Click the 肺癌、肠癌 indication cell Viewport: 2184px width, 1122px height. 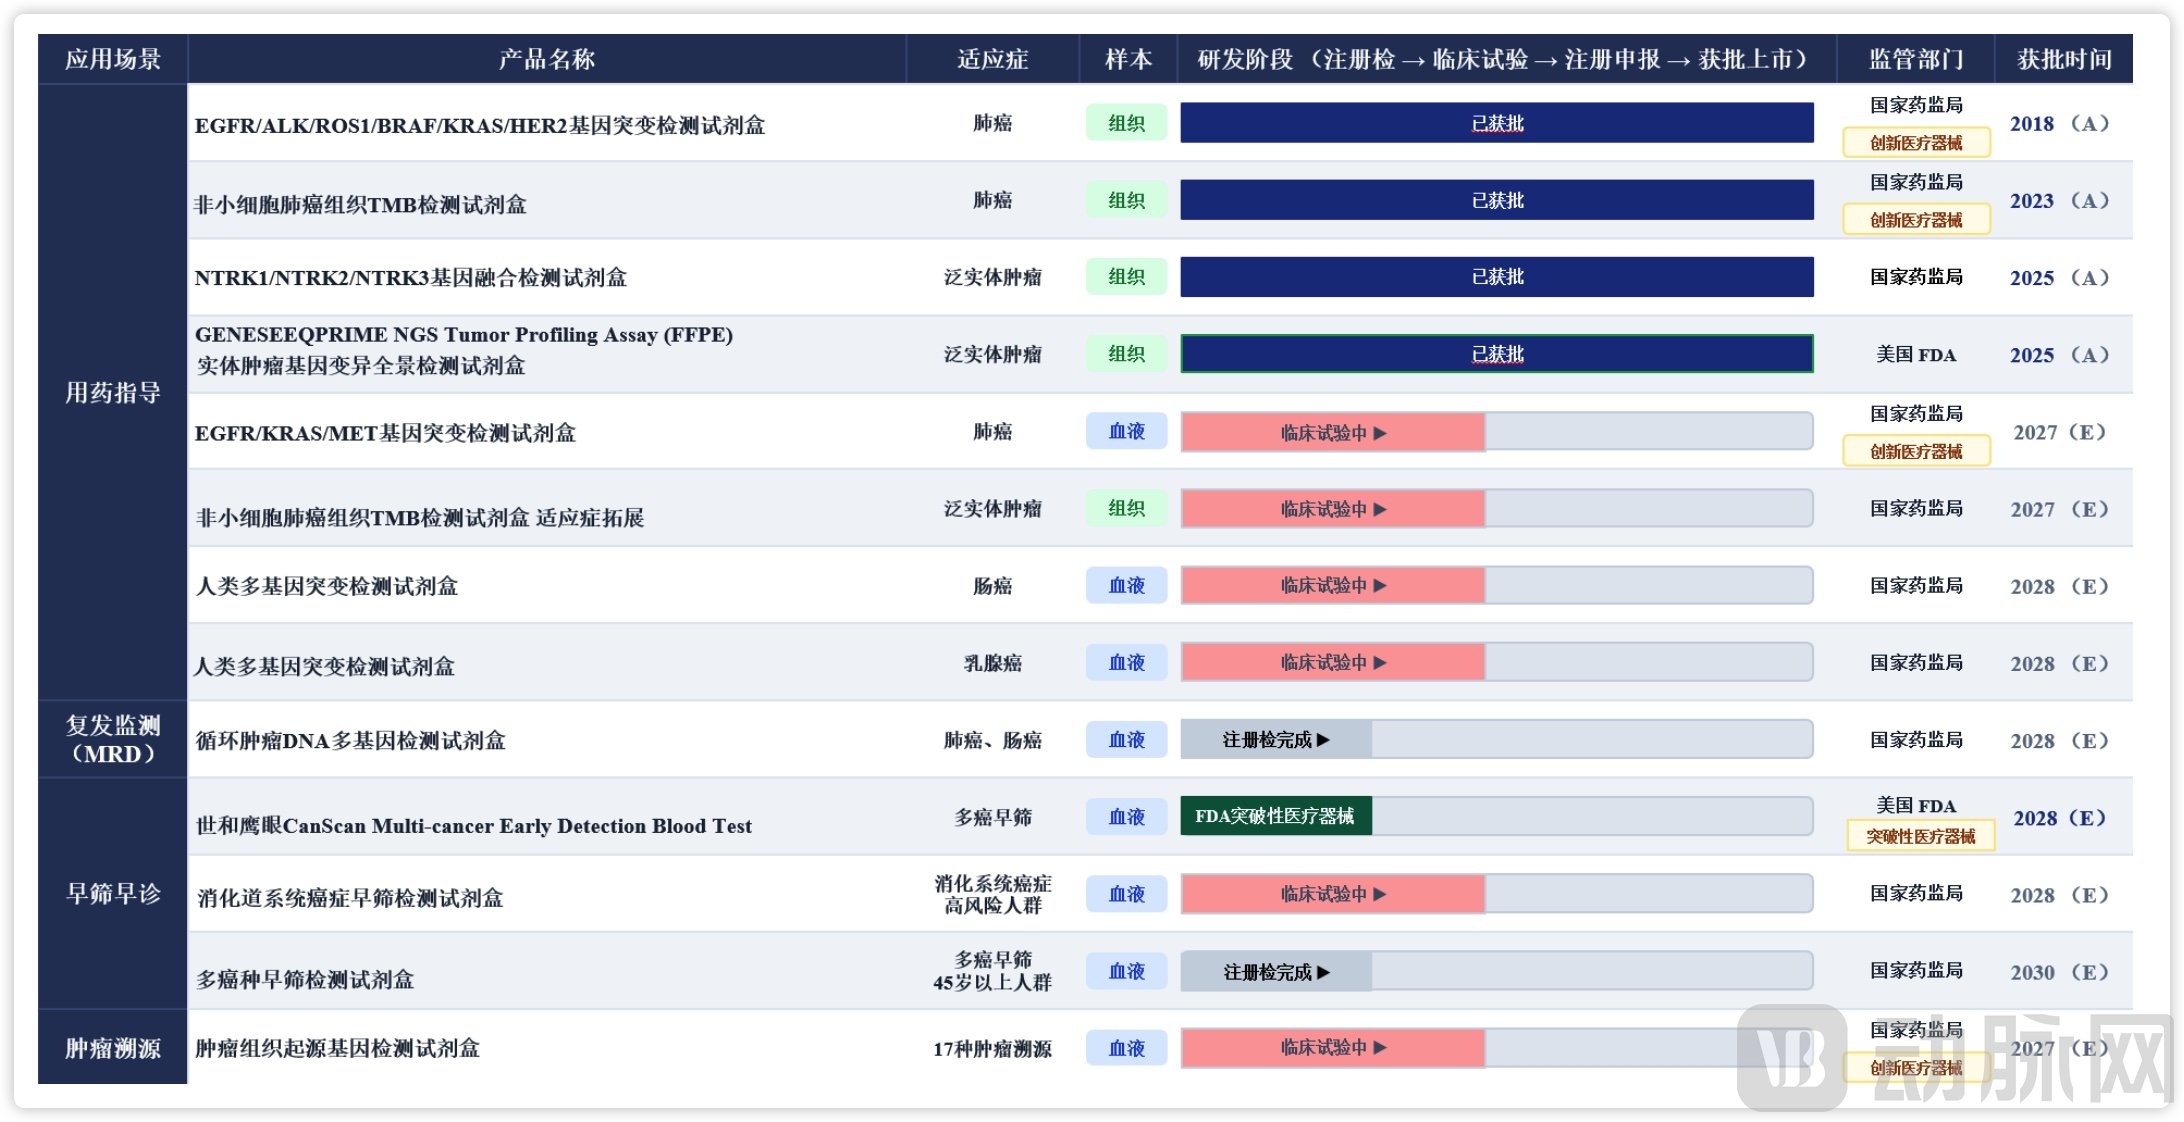coord(992,740)
